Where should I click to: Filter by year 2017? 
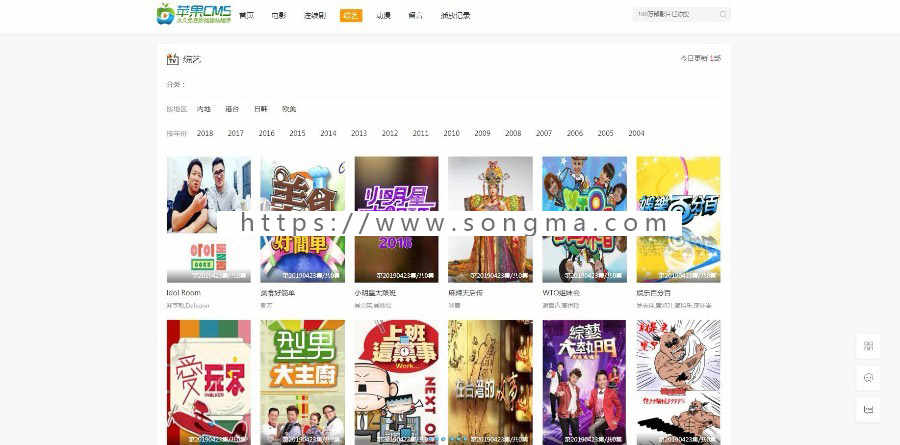pyautogui.click(x=235, y=133)
